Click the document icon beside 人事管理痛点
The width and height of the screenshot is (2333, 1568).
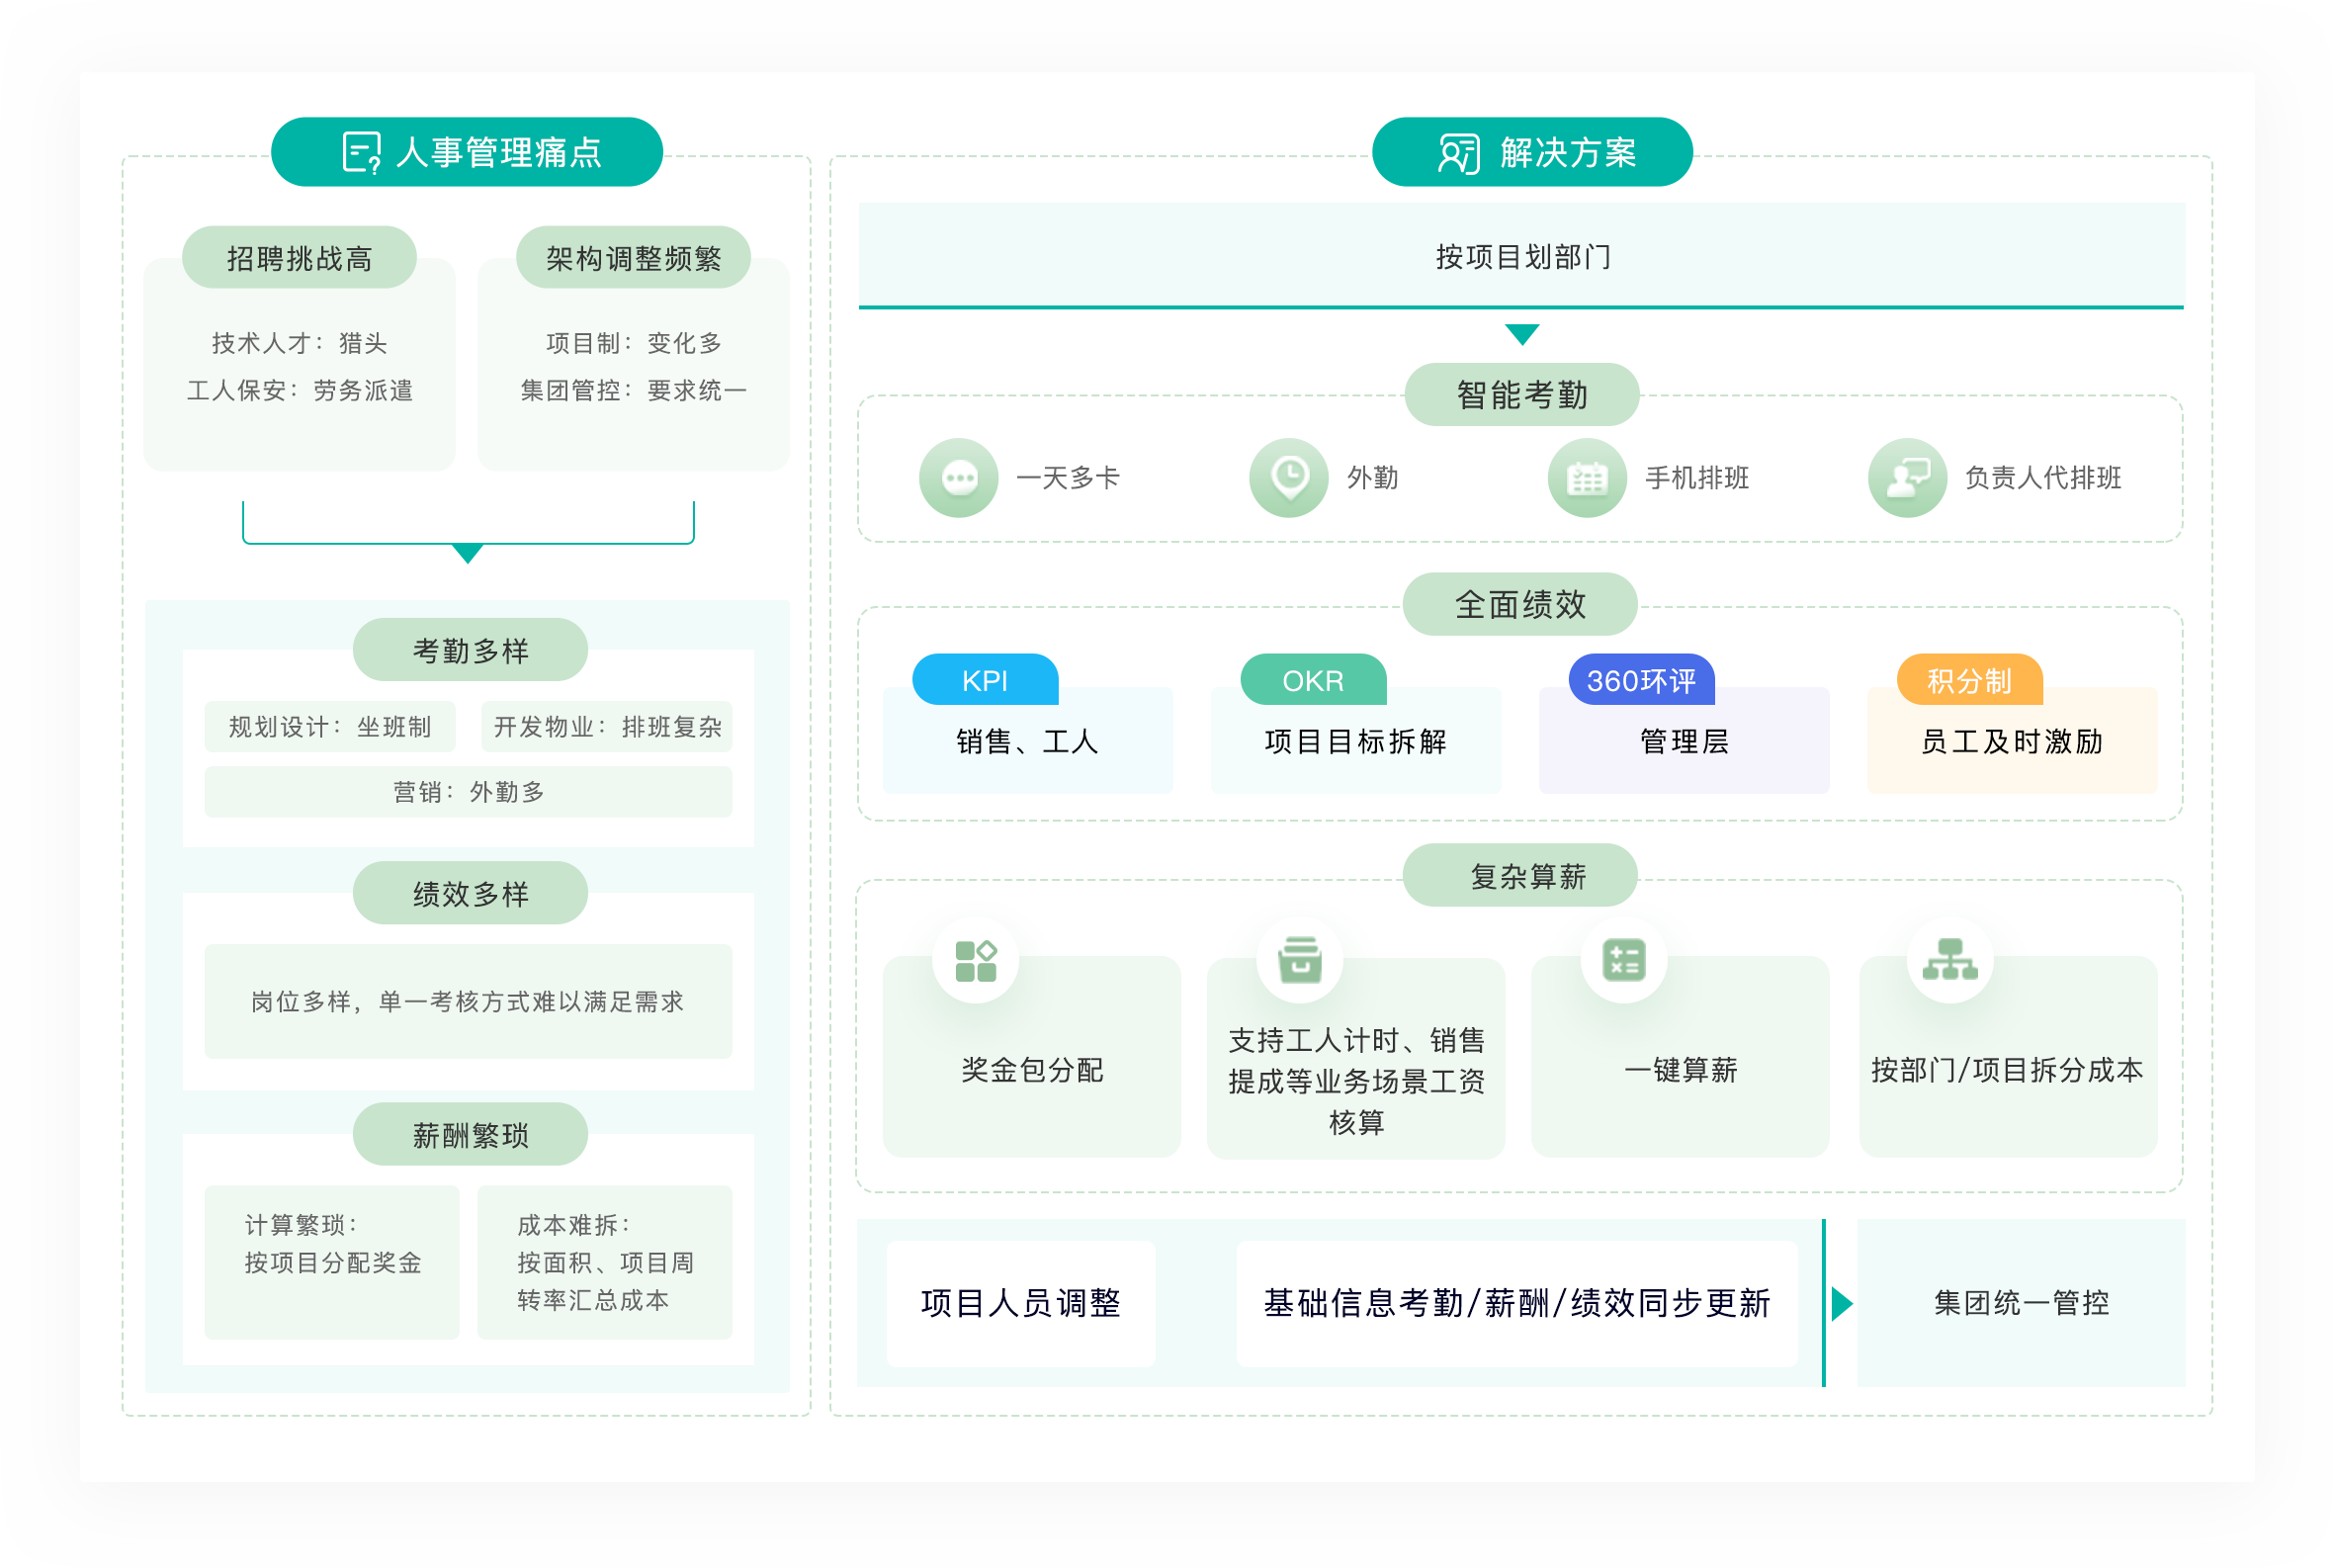[359, 151]
